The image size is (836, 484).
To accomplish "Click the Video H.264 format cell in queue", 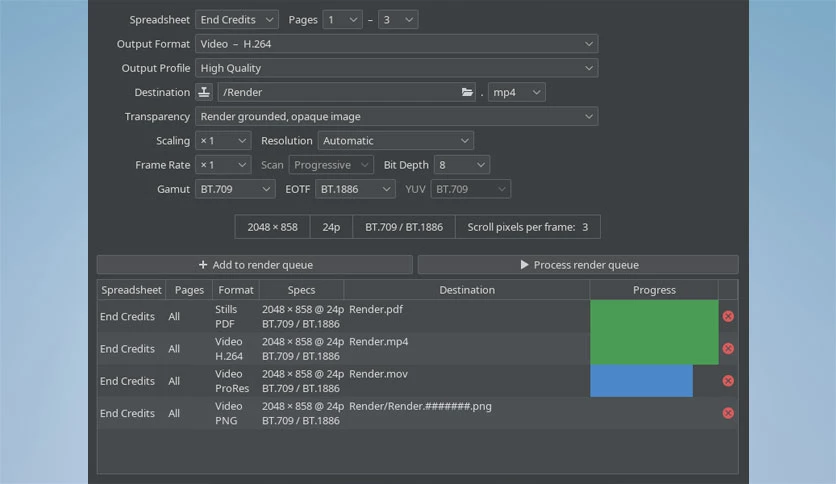I will (x=236, y=349).
